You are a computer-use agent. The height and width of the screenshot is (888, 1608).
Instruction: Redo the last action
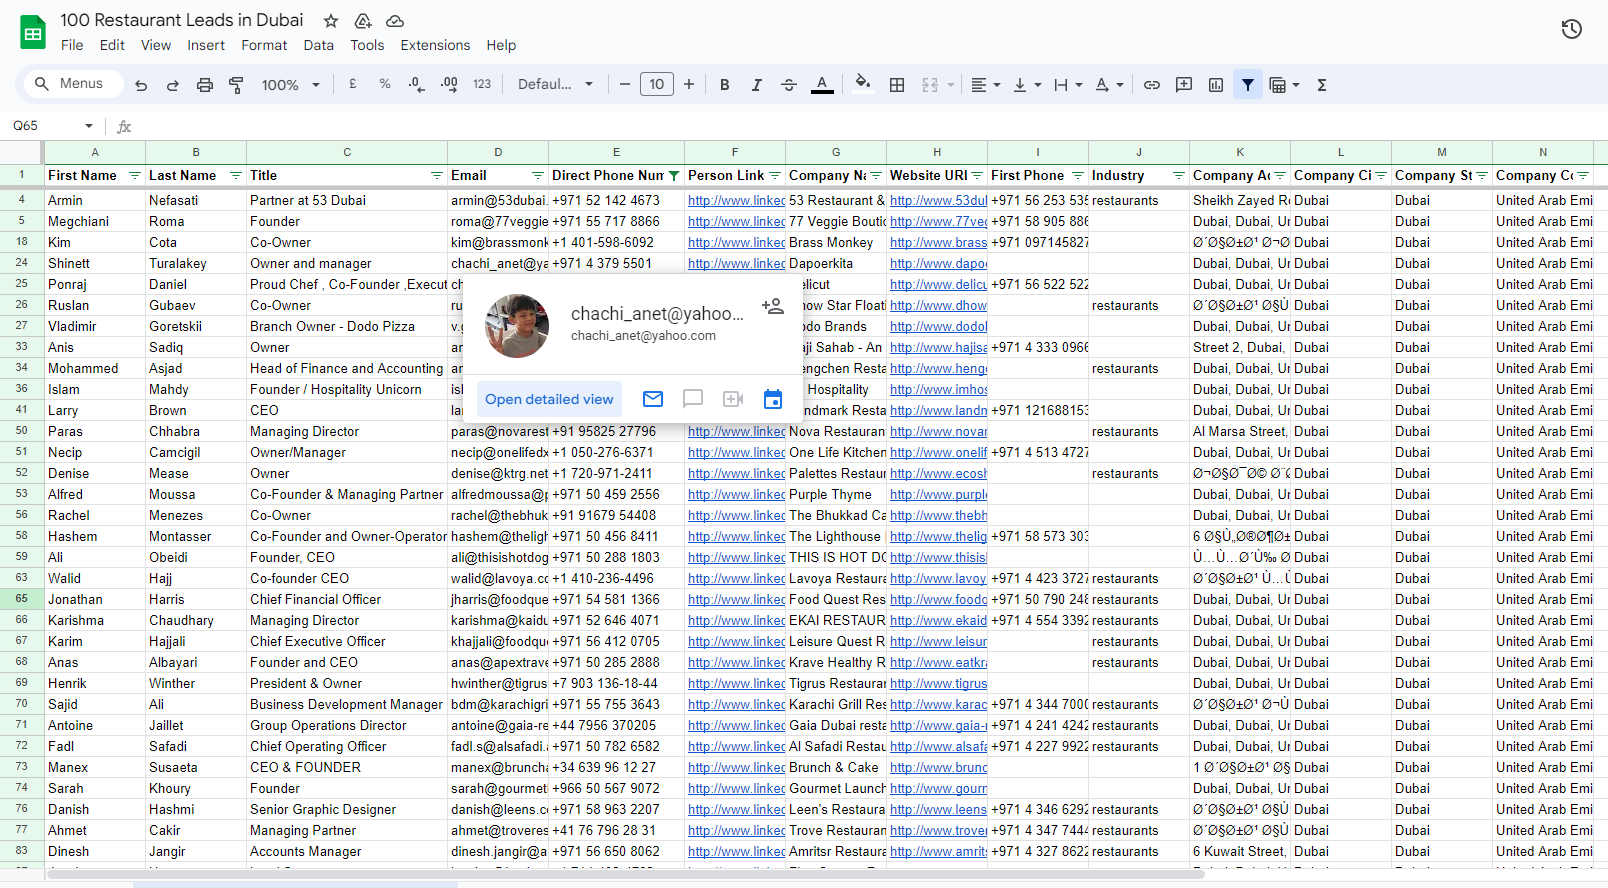click(173, 85)
